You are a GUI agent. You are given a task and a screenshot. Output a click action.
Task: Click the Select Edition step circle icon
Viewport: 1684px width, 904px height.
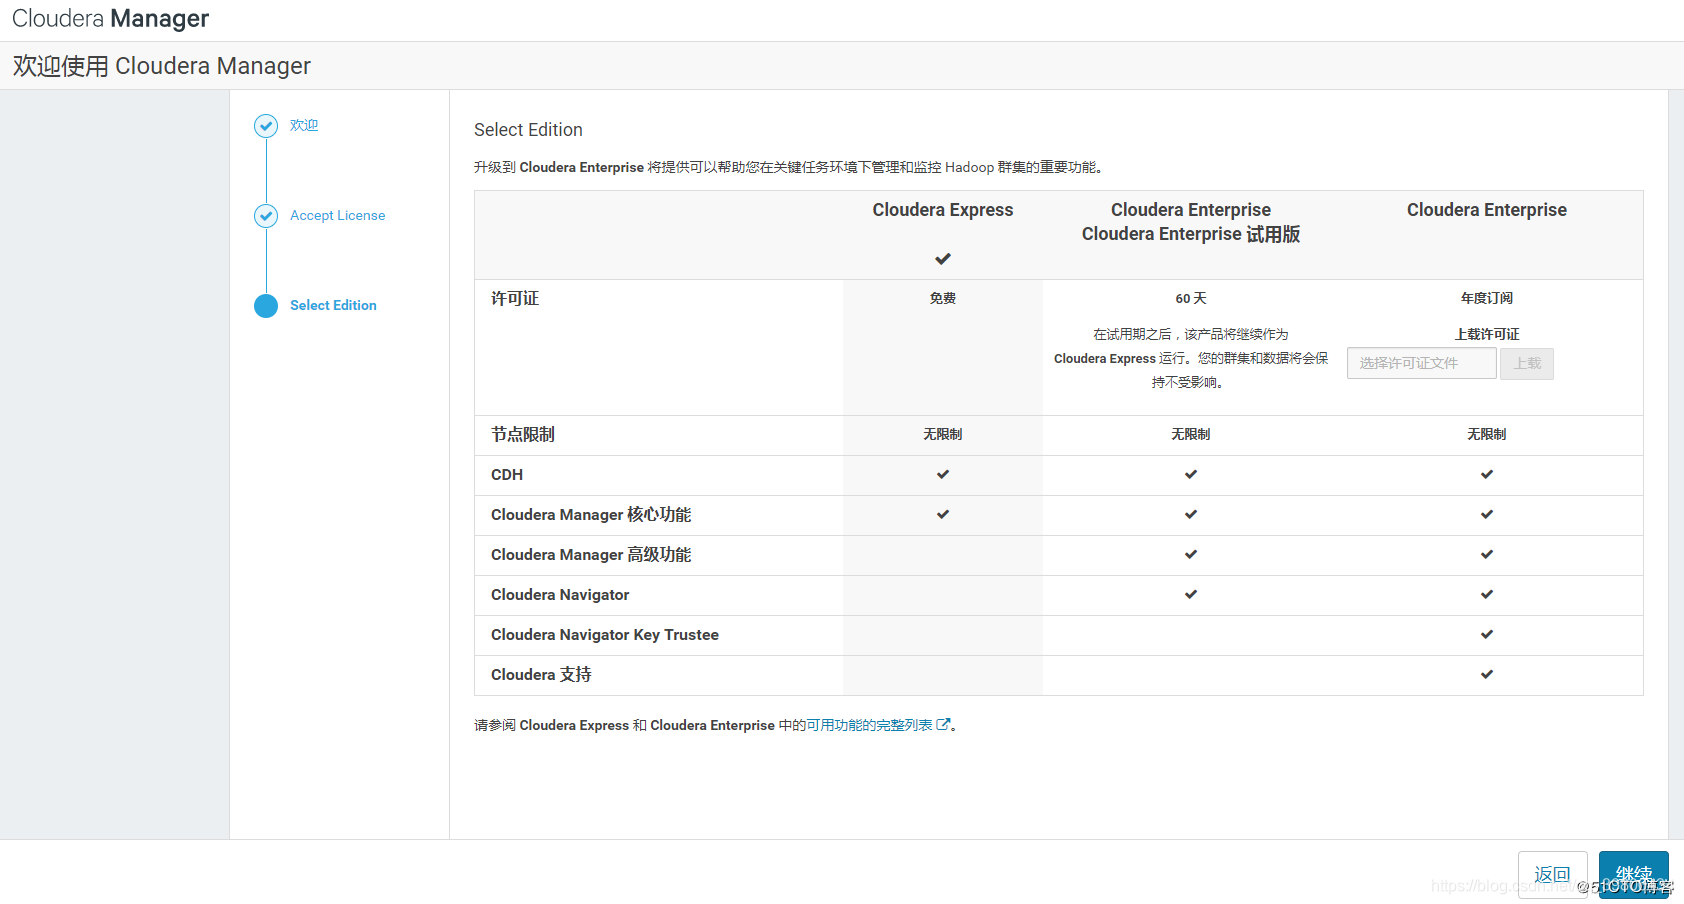pos(266,305)
